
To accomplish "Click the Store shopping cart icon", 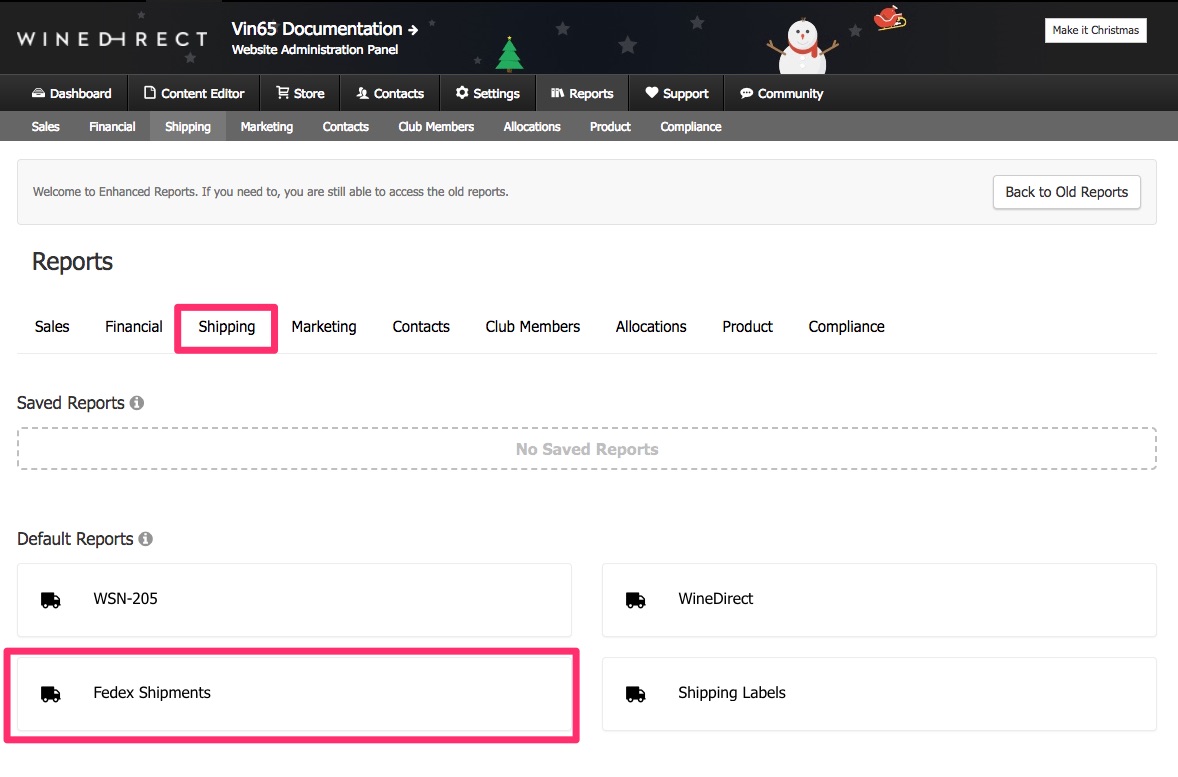I will 283,93.
